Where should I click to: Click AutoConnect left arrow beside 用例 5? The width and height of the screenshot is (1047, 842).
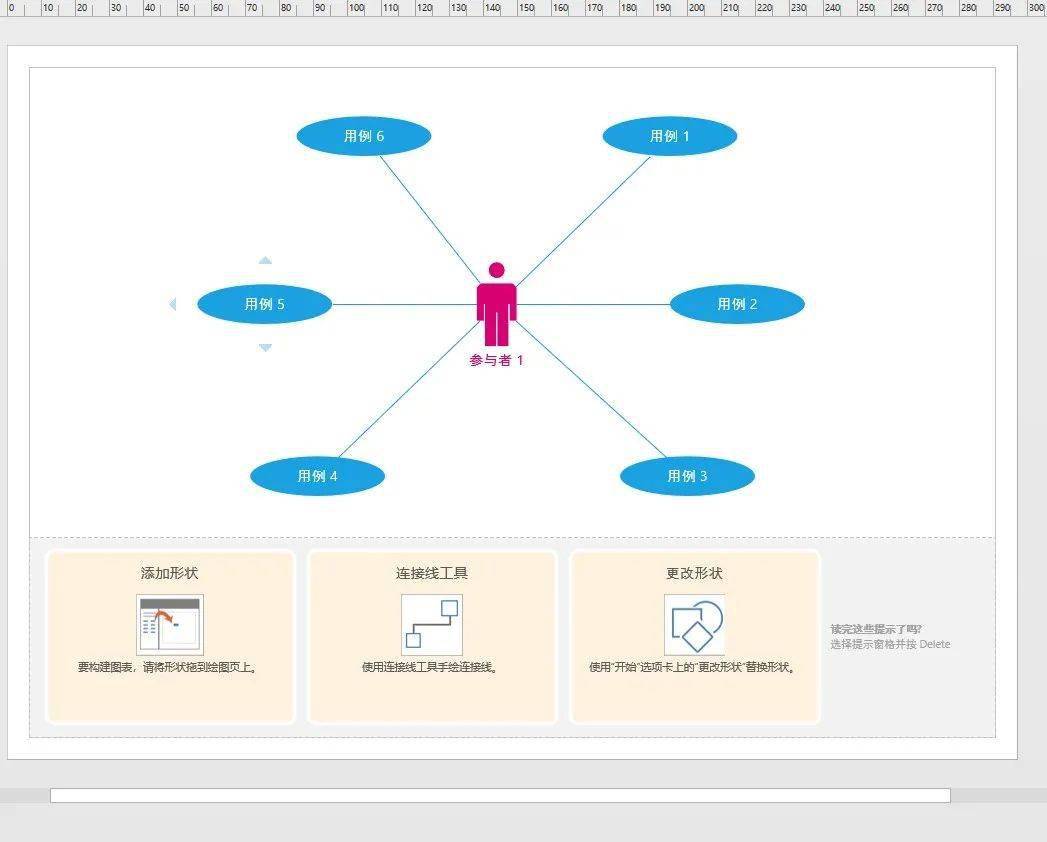coord(173,304)
